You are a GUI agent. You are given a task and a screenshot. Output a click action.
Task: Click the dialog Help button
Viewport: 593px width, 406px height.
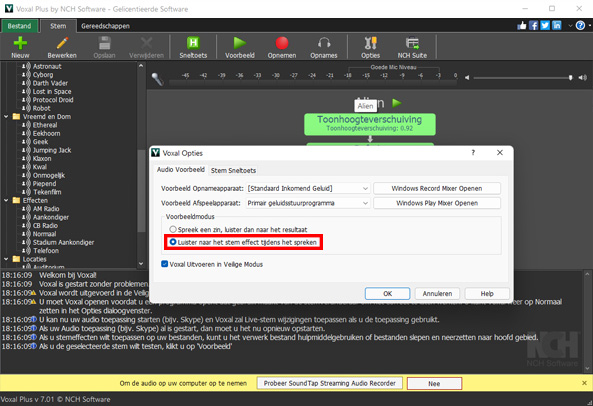pyautogui.click(x=487, y=293)
